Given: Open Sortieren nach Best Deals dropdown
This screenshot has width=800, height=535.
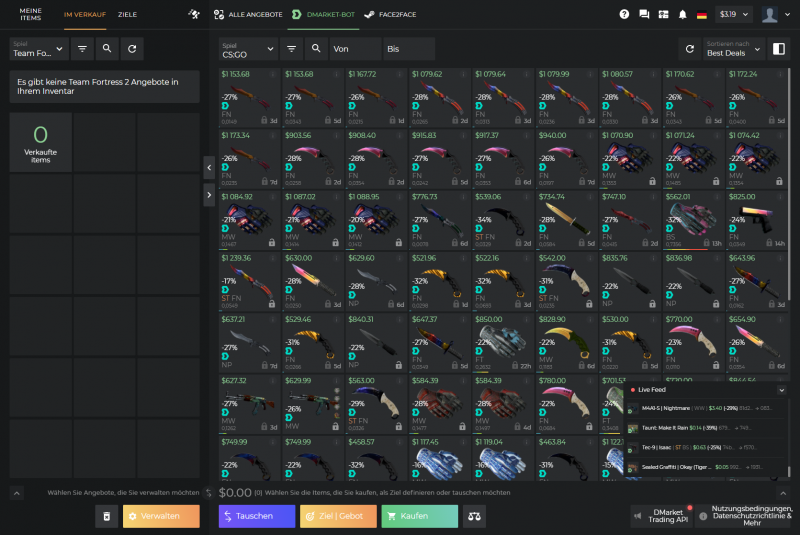Looking at the screenshot, I should coord(734,49).
